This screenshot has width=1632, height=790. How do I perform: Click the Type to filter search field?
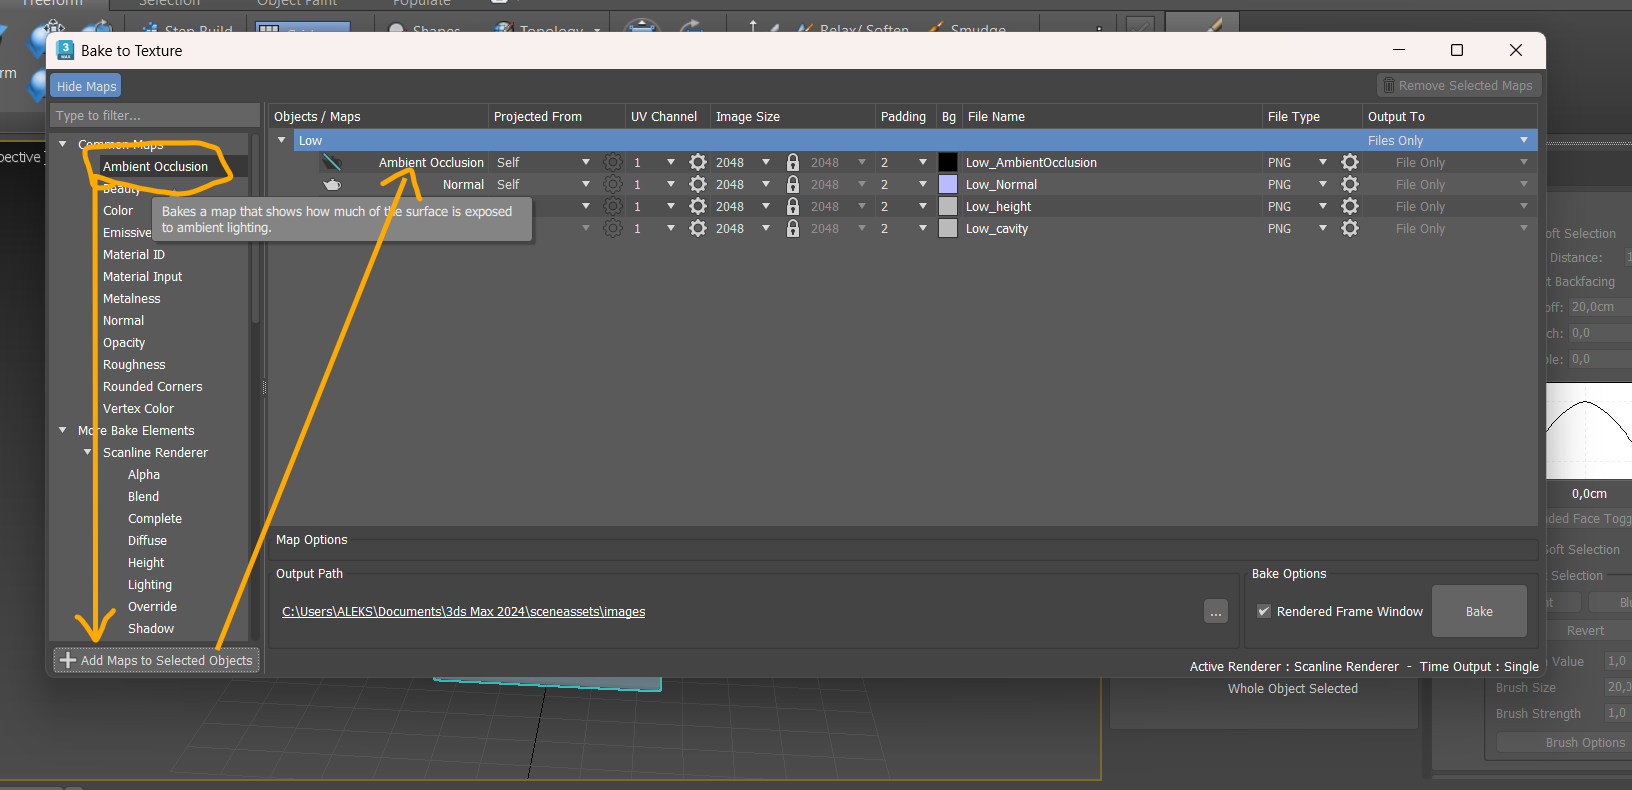pyautogui.click(x=154, y=116)
